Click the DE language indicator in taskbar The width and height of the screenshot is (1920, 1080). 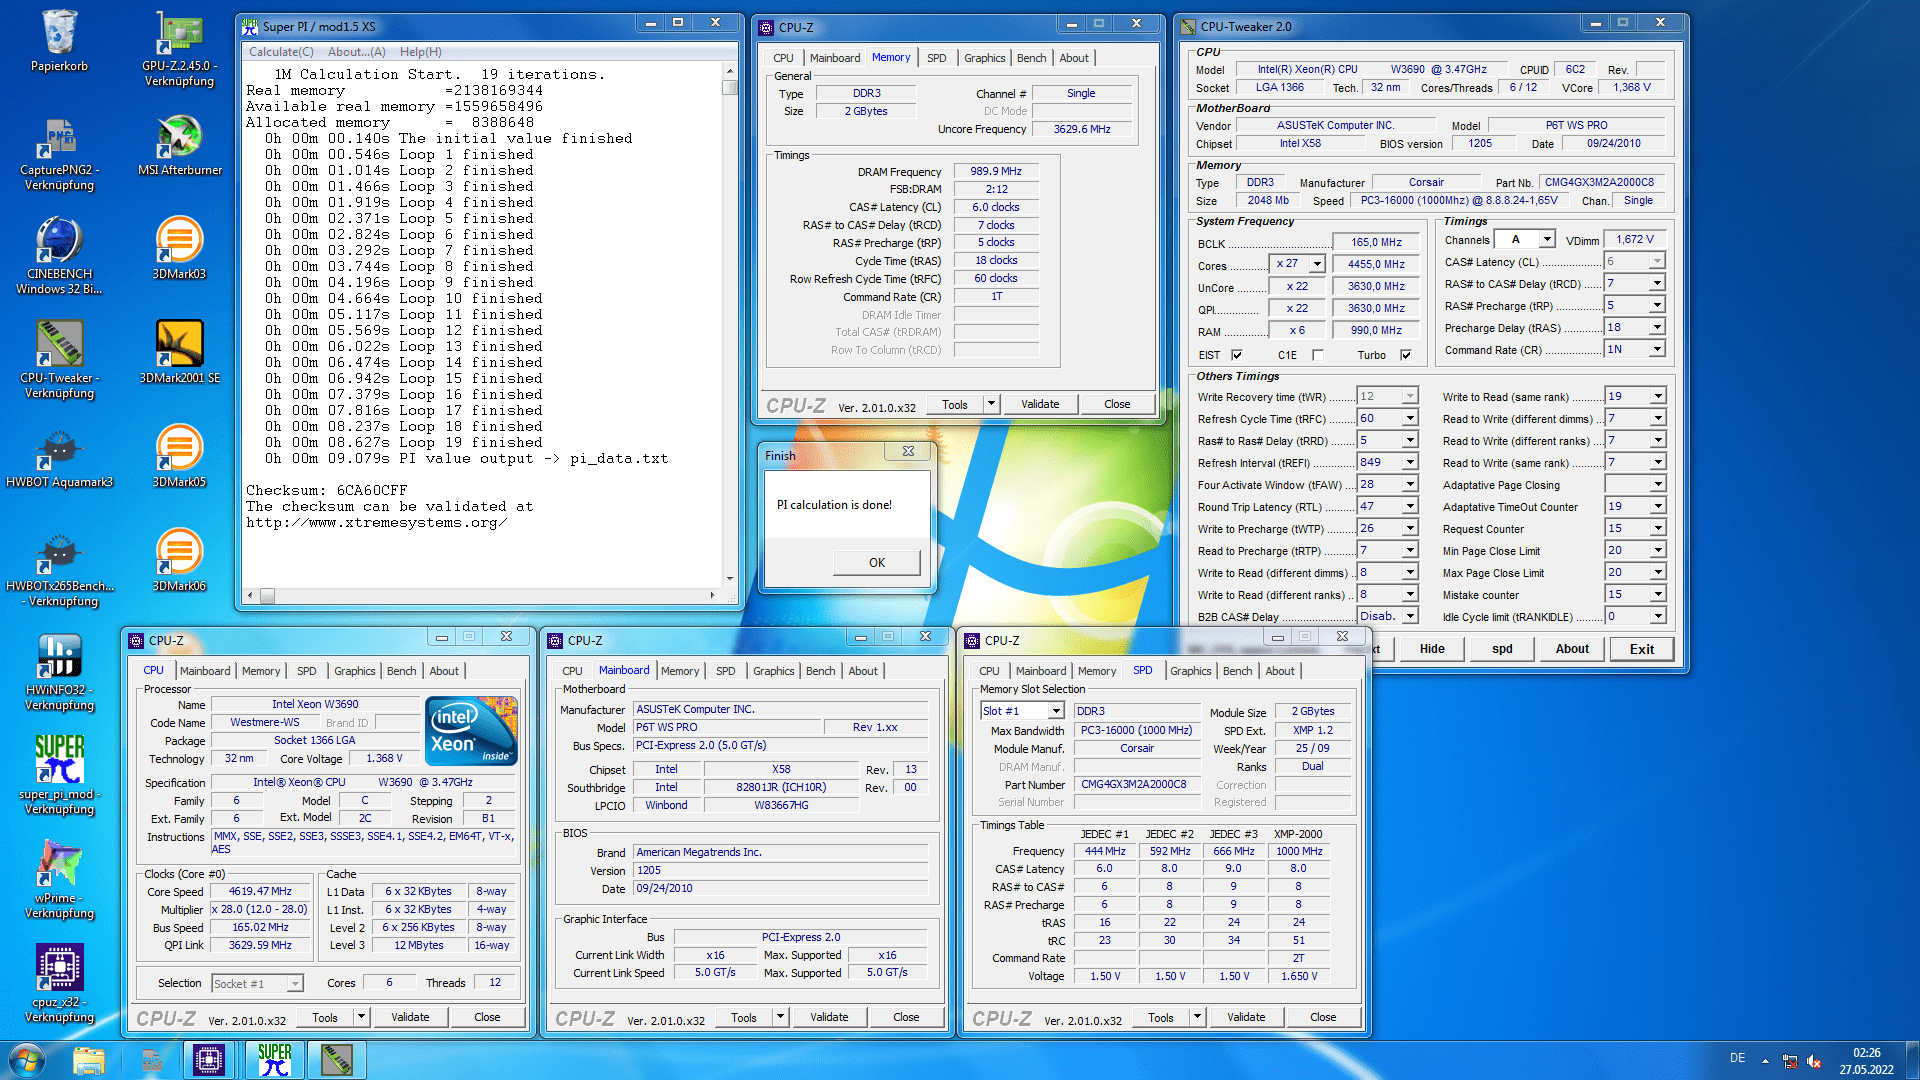click(x=1737, y=1058)
